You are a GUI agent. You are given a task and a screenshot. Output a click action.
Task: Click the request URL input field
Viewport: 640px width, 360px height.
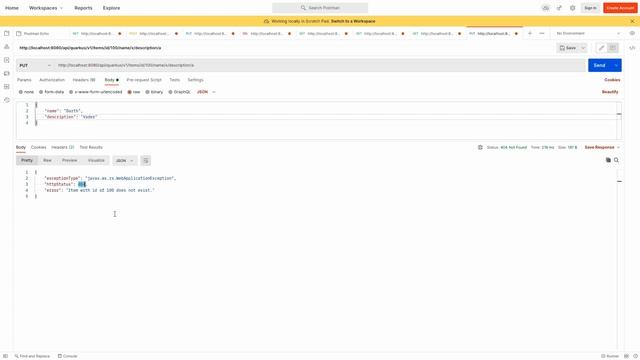pos(320,65)
